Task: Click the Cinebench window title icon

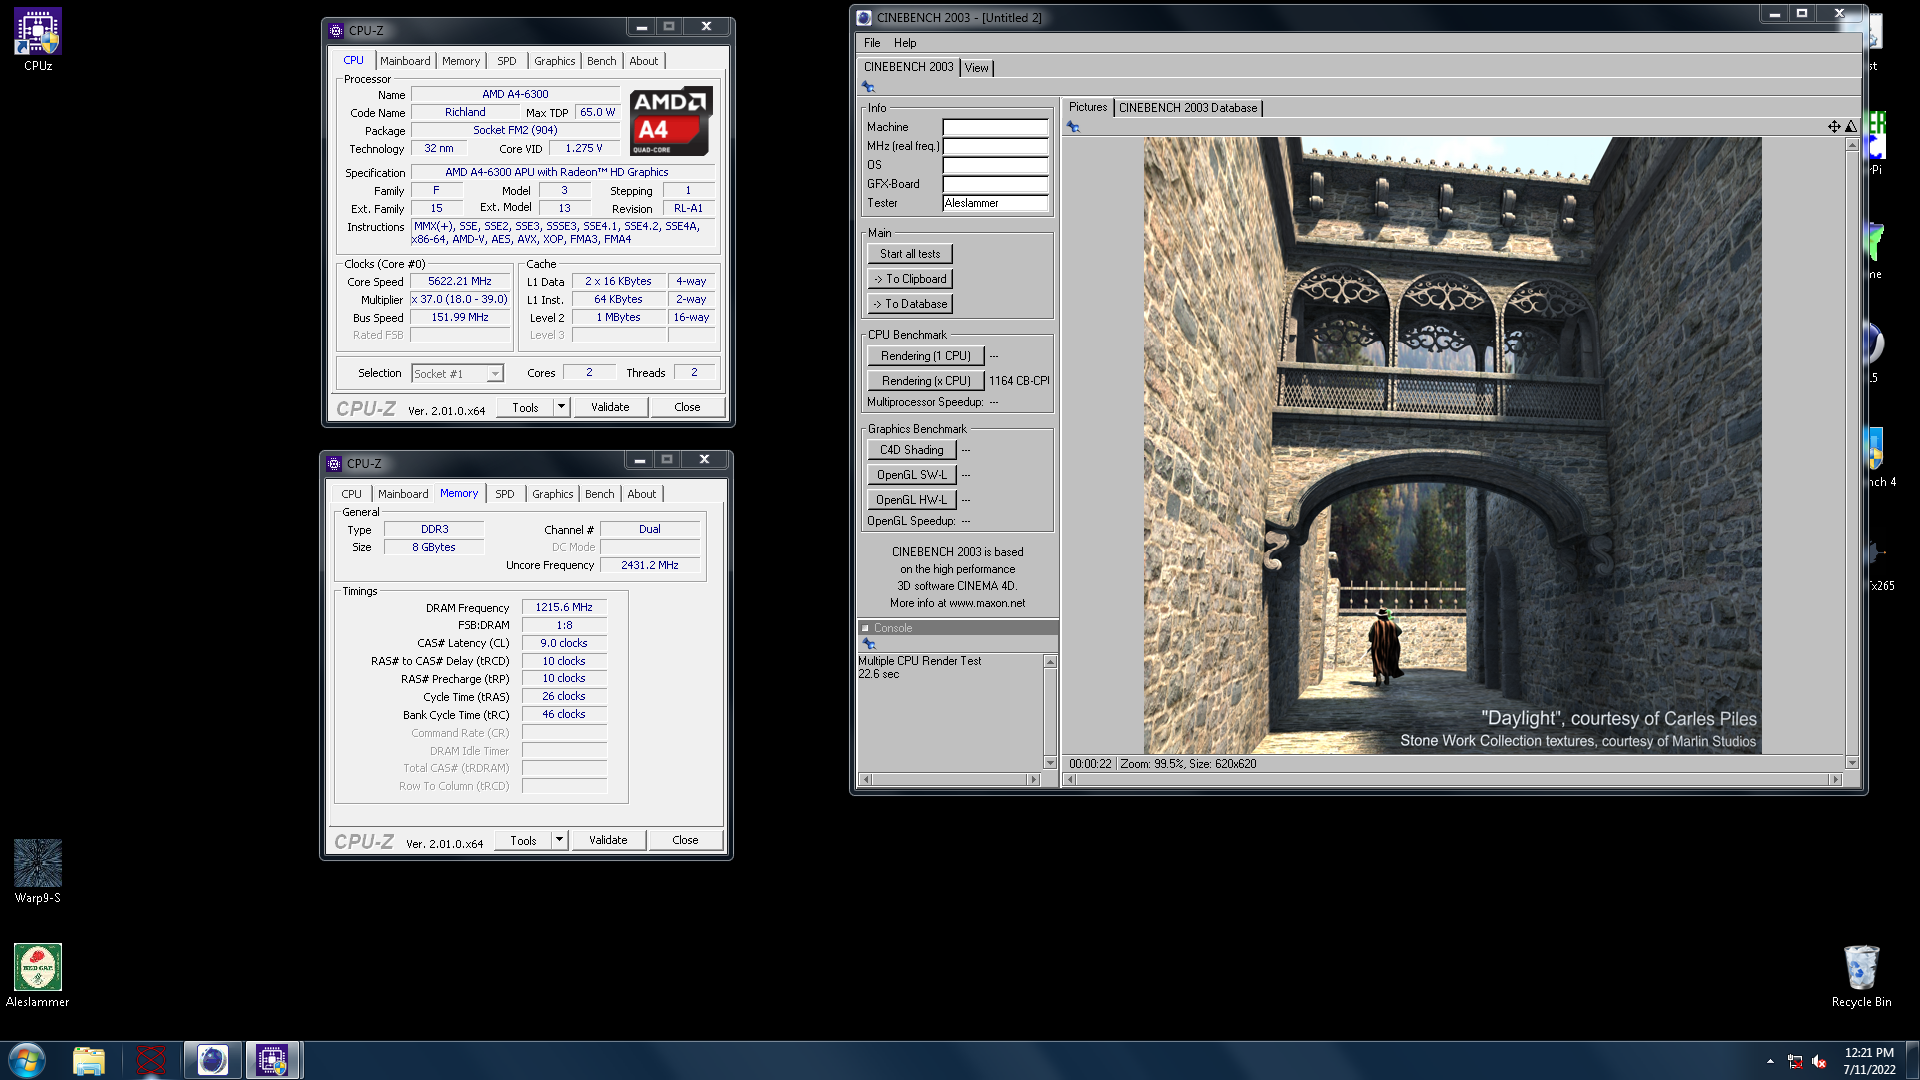Action: pyautogui.click(x=864, y=17)
